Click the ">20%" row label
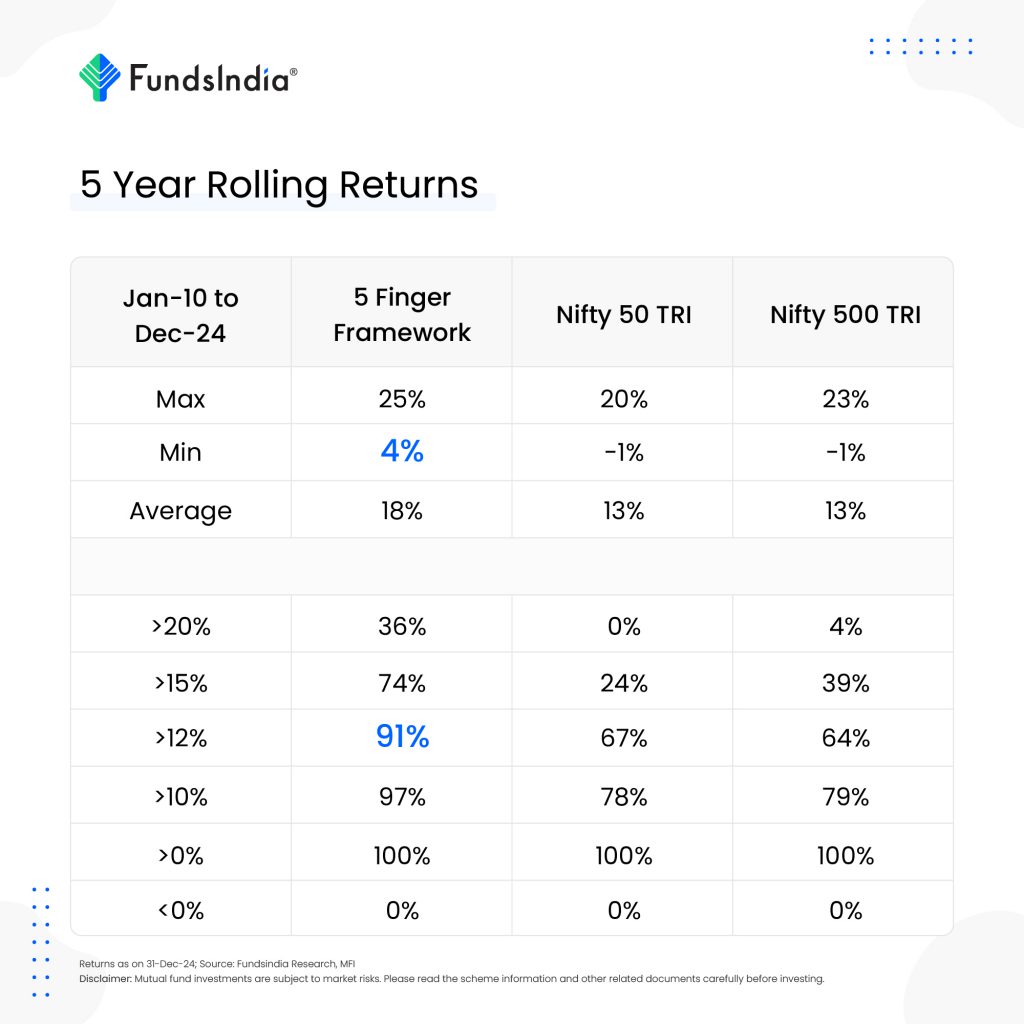Image resolution: width=1024 pixels, height=1024 pixels. 180,627
